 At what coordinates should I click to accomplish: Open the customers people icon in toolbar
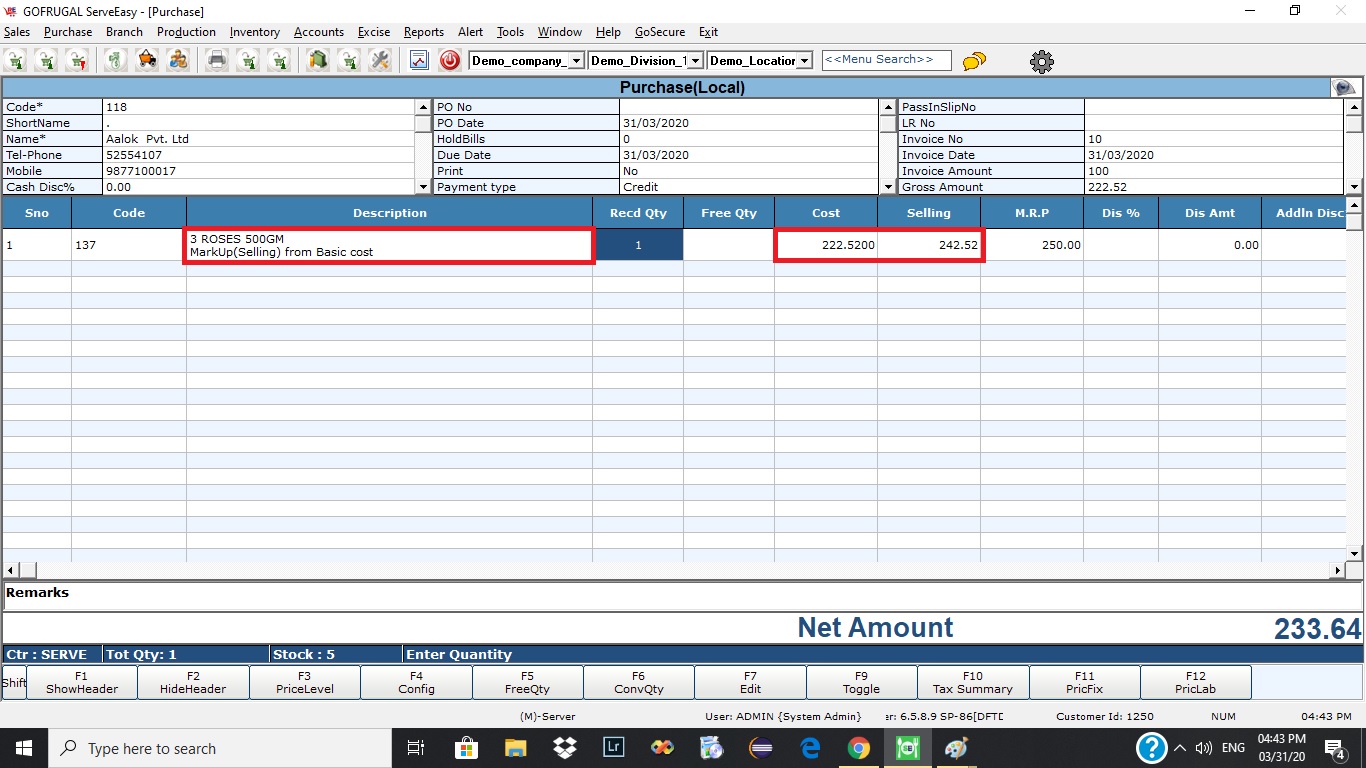(178, 60)
